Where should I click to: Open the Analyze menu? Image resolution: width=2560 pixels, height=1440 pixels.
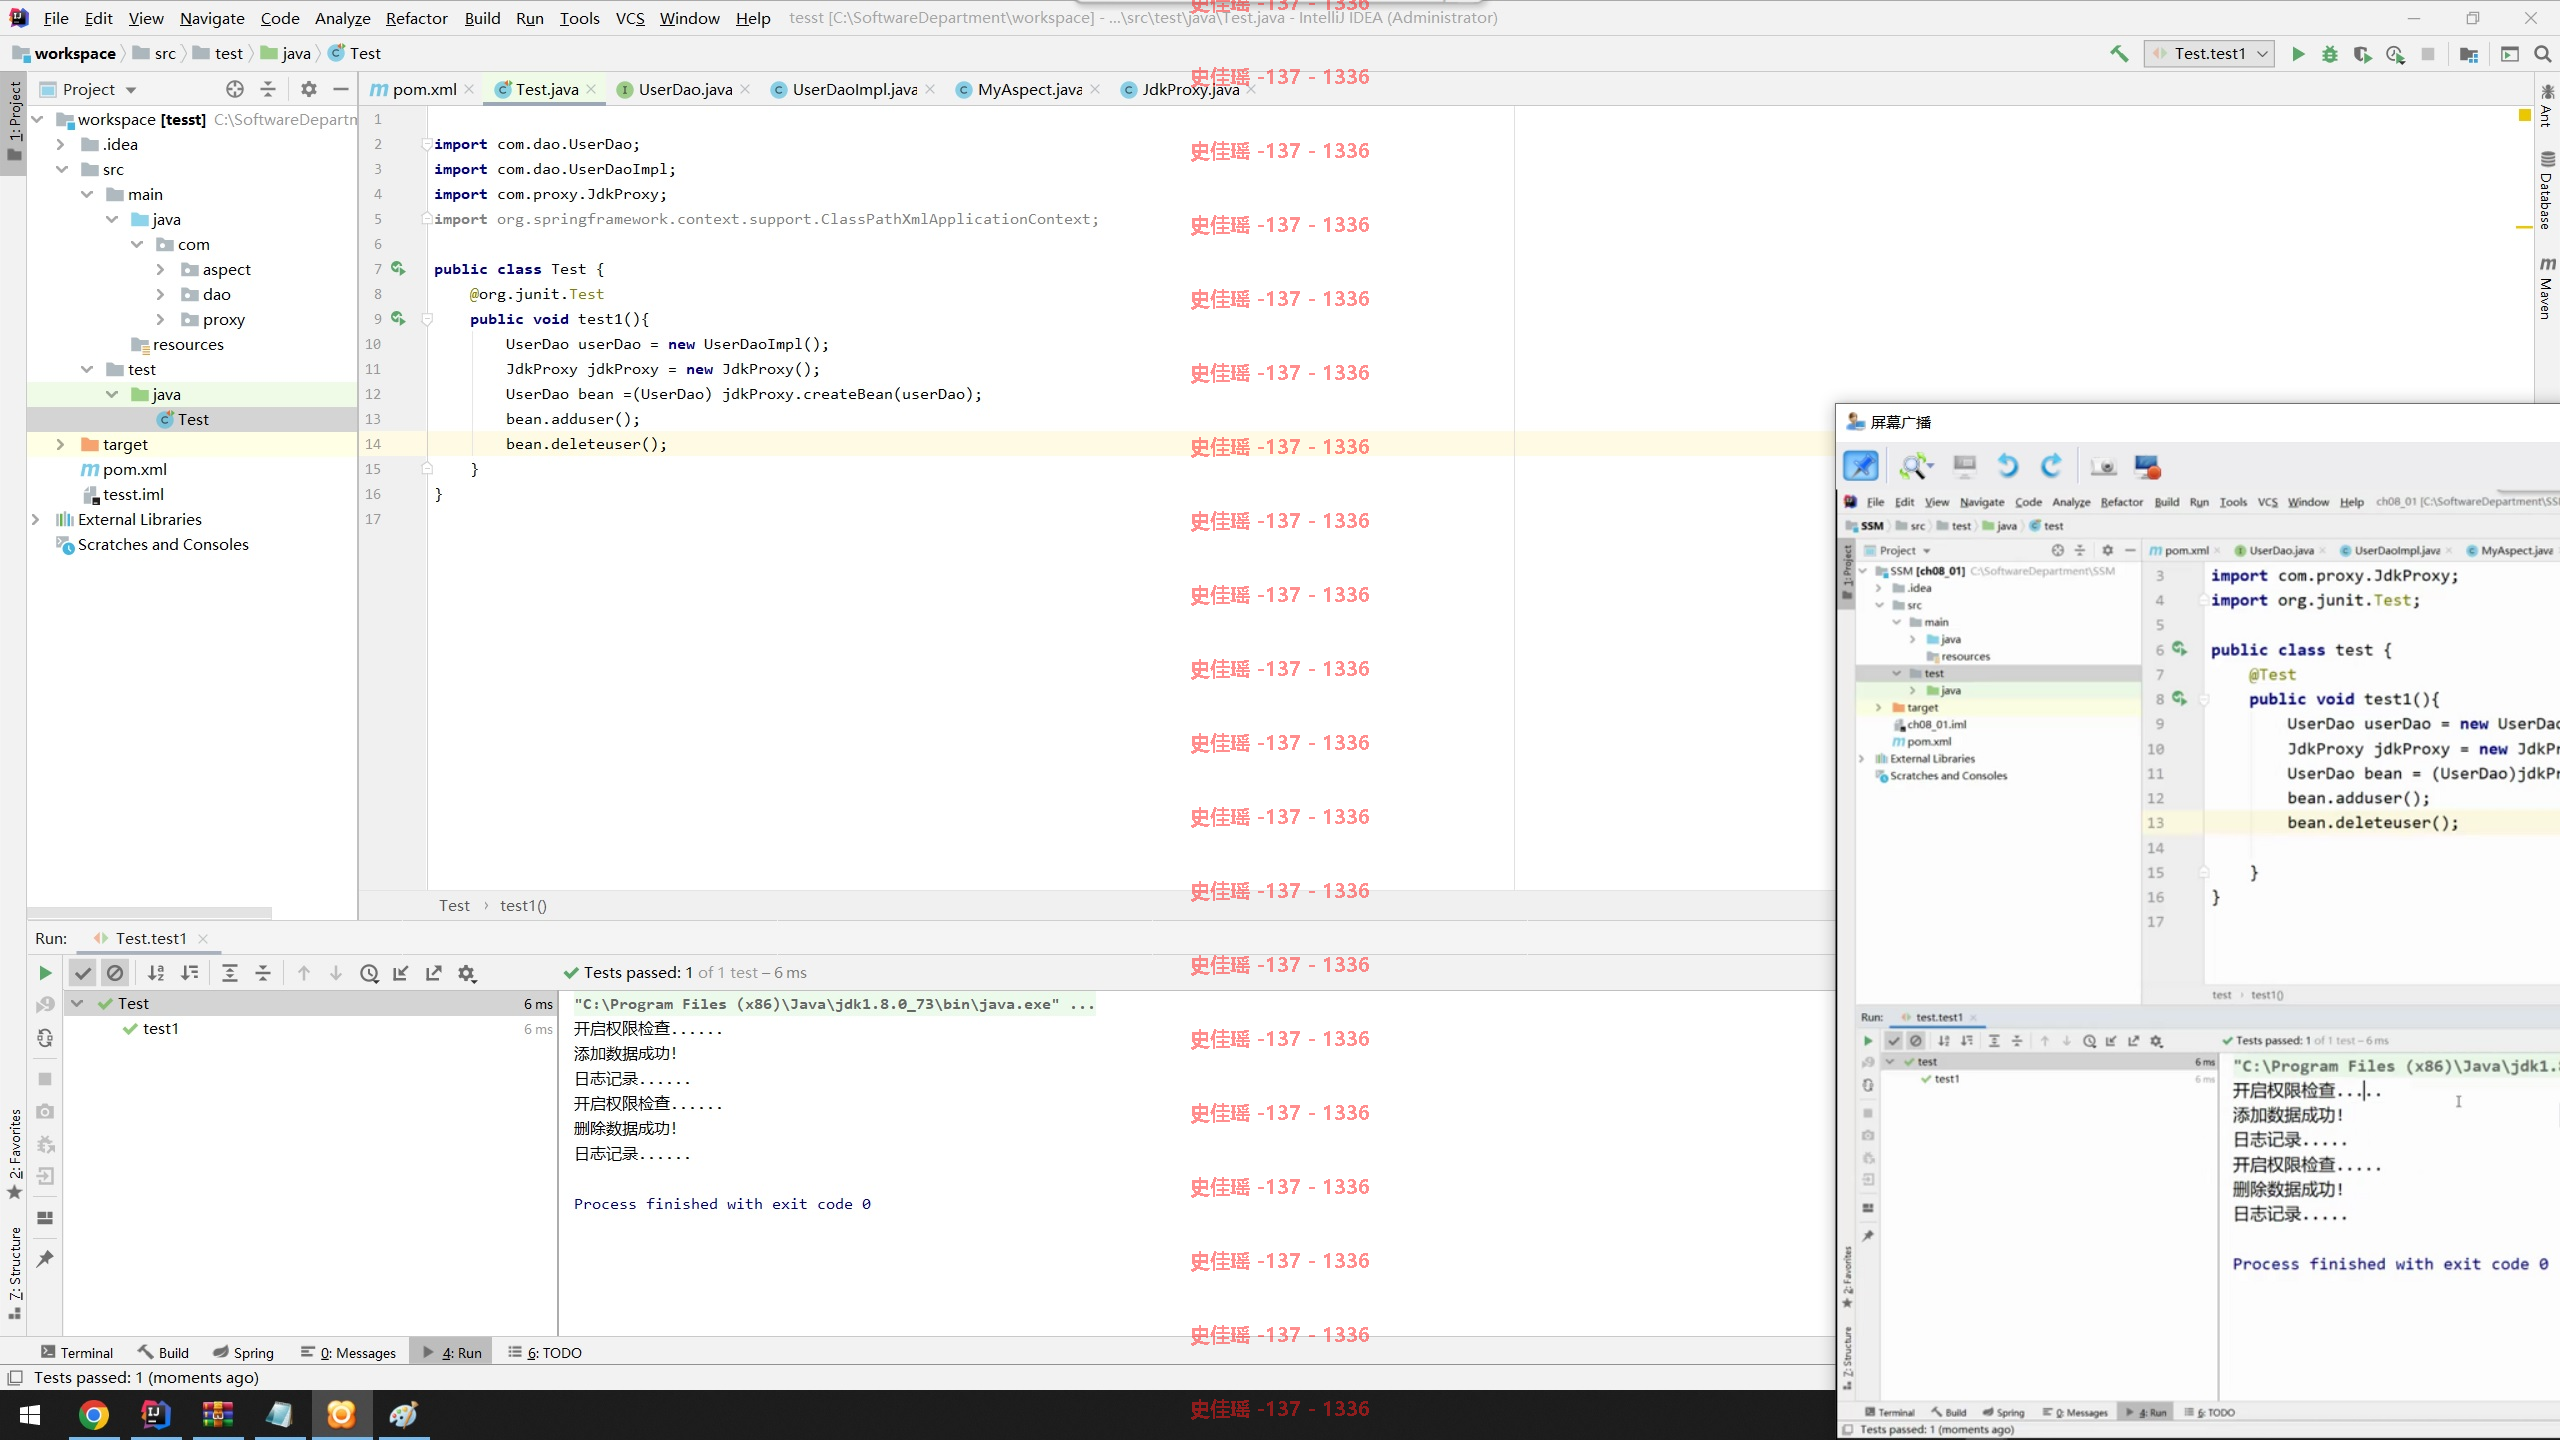click(342, 18)
